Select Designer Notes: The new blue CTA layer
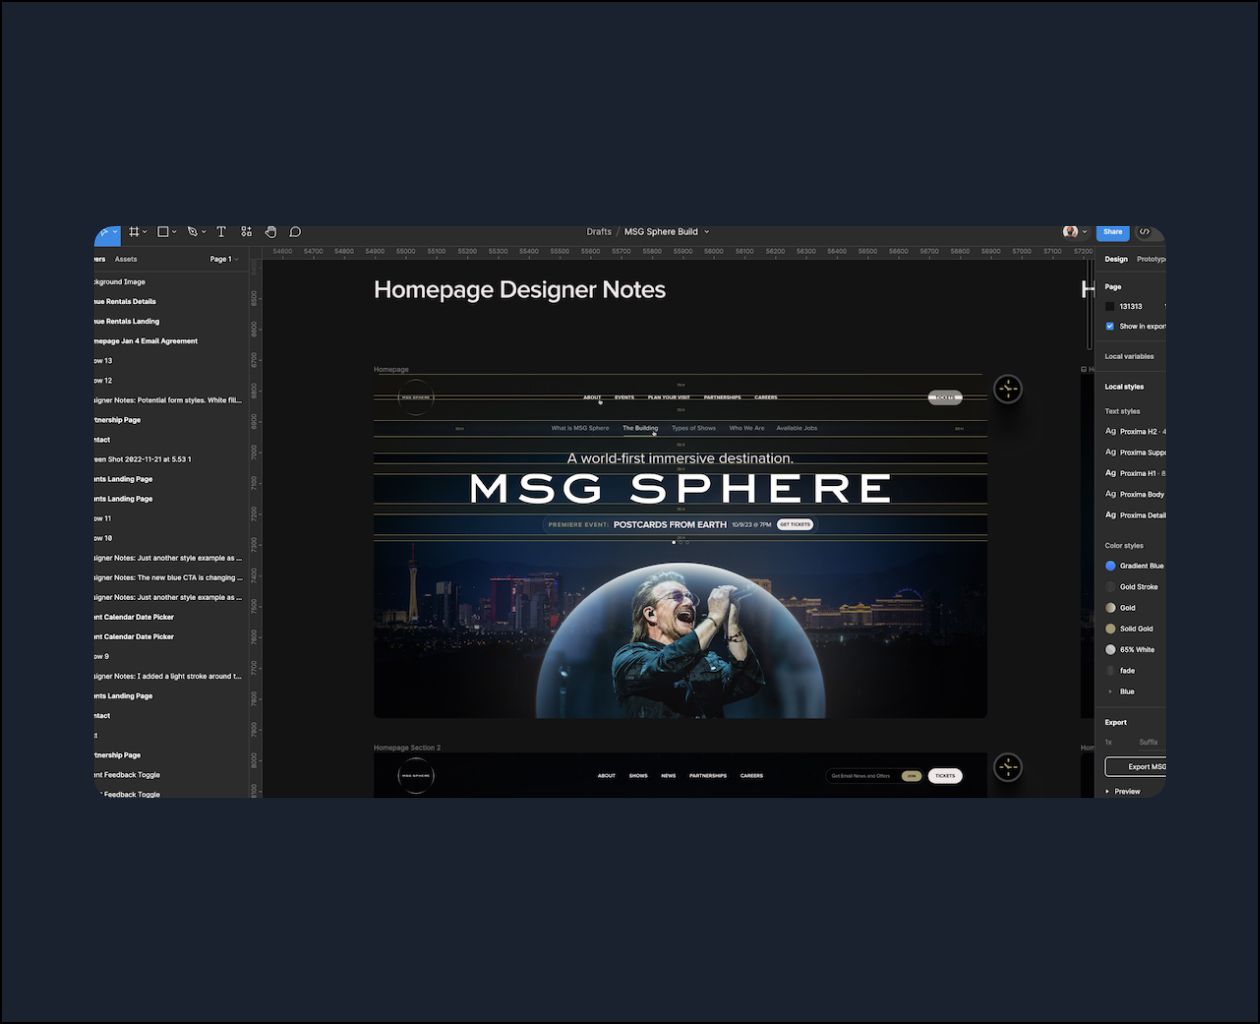The width and height of the screenshot is (1260, 1024). (x=168, y=577)
